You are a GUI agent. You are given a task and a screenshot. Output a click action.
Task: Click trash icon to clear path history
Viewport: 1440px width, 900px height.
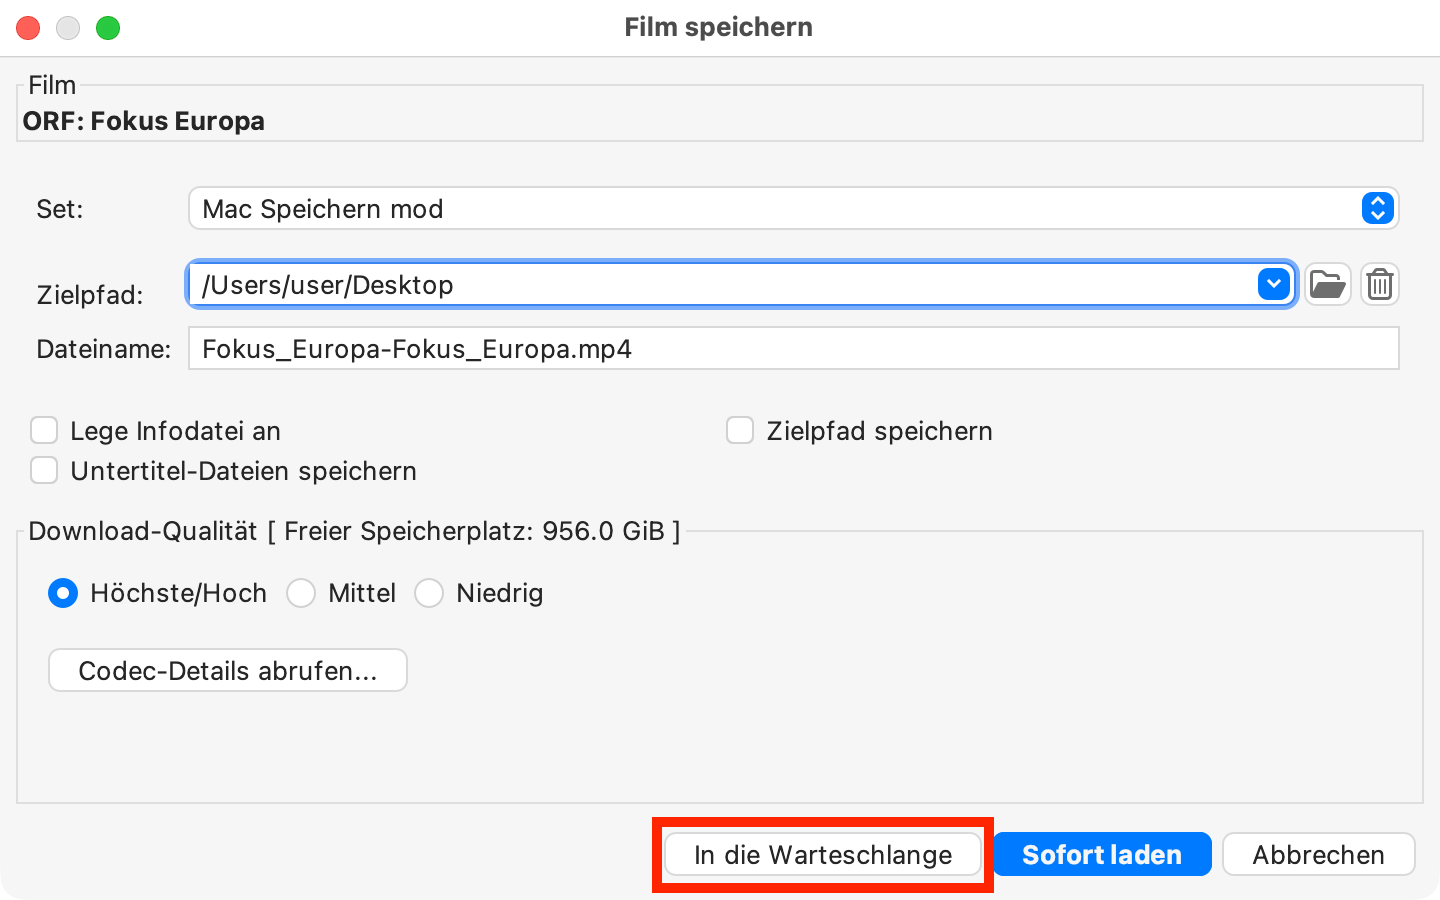(x=1379, y=285)
